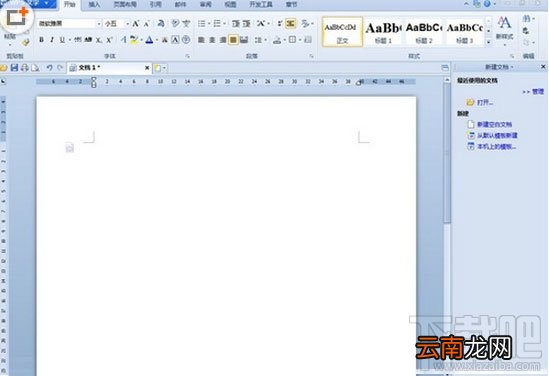The height and width of the screenshot is (376, 549).
Task: Click the Paste button
Action: click(x=9, y=36)
